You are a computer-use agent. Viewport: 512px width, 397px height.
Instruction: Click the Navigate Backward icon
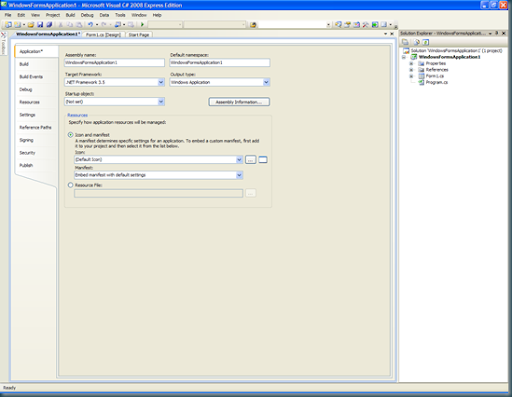pos(118,24)
